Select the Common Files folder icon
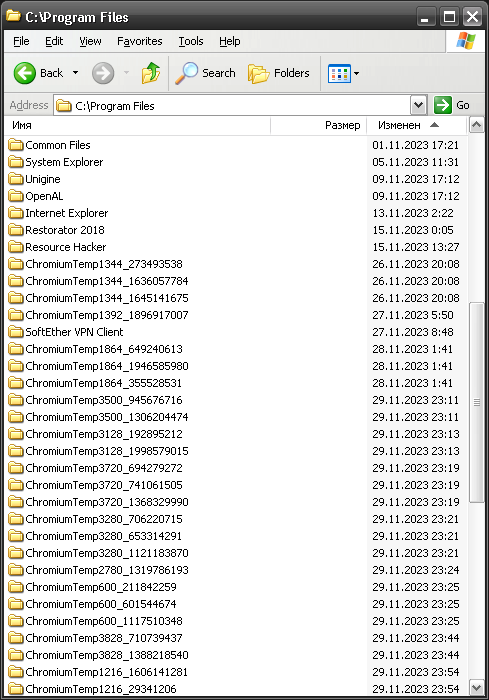The height and width of the screenshot is (700, 489). [16, 145]
